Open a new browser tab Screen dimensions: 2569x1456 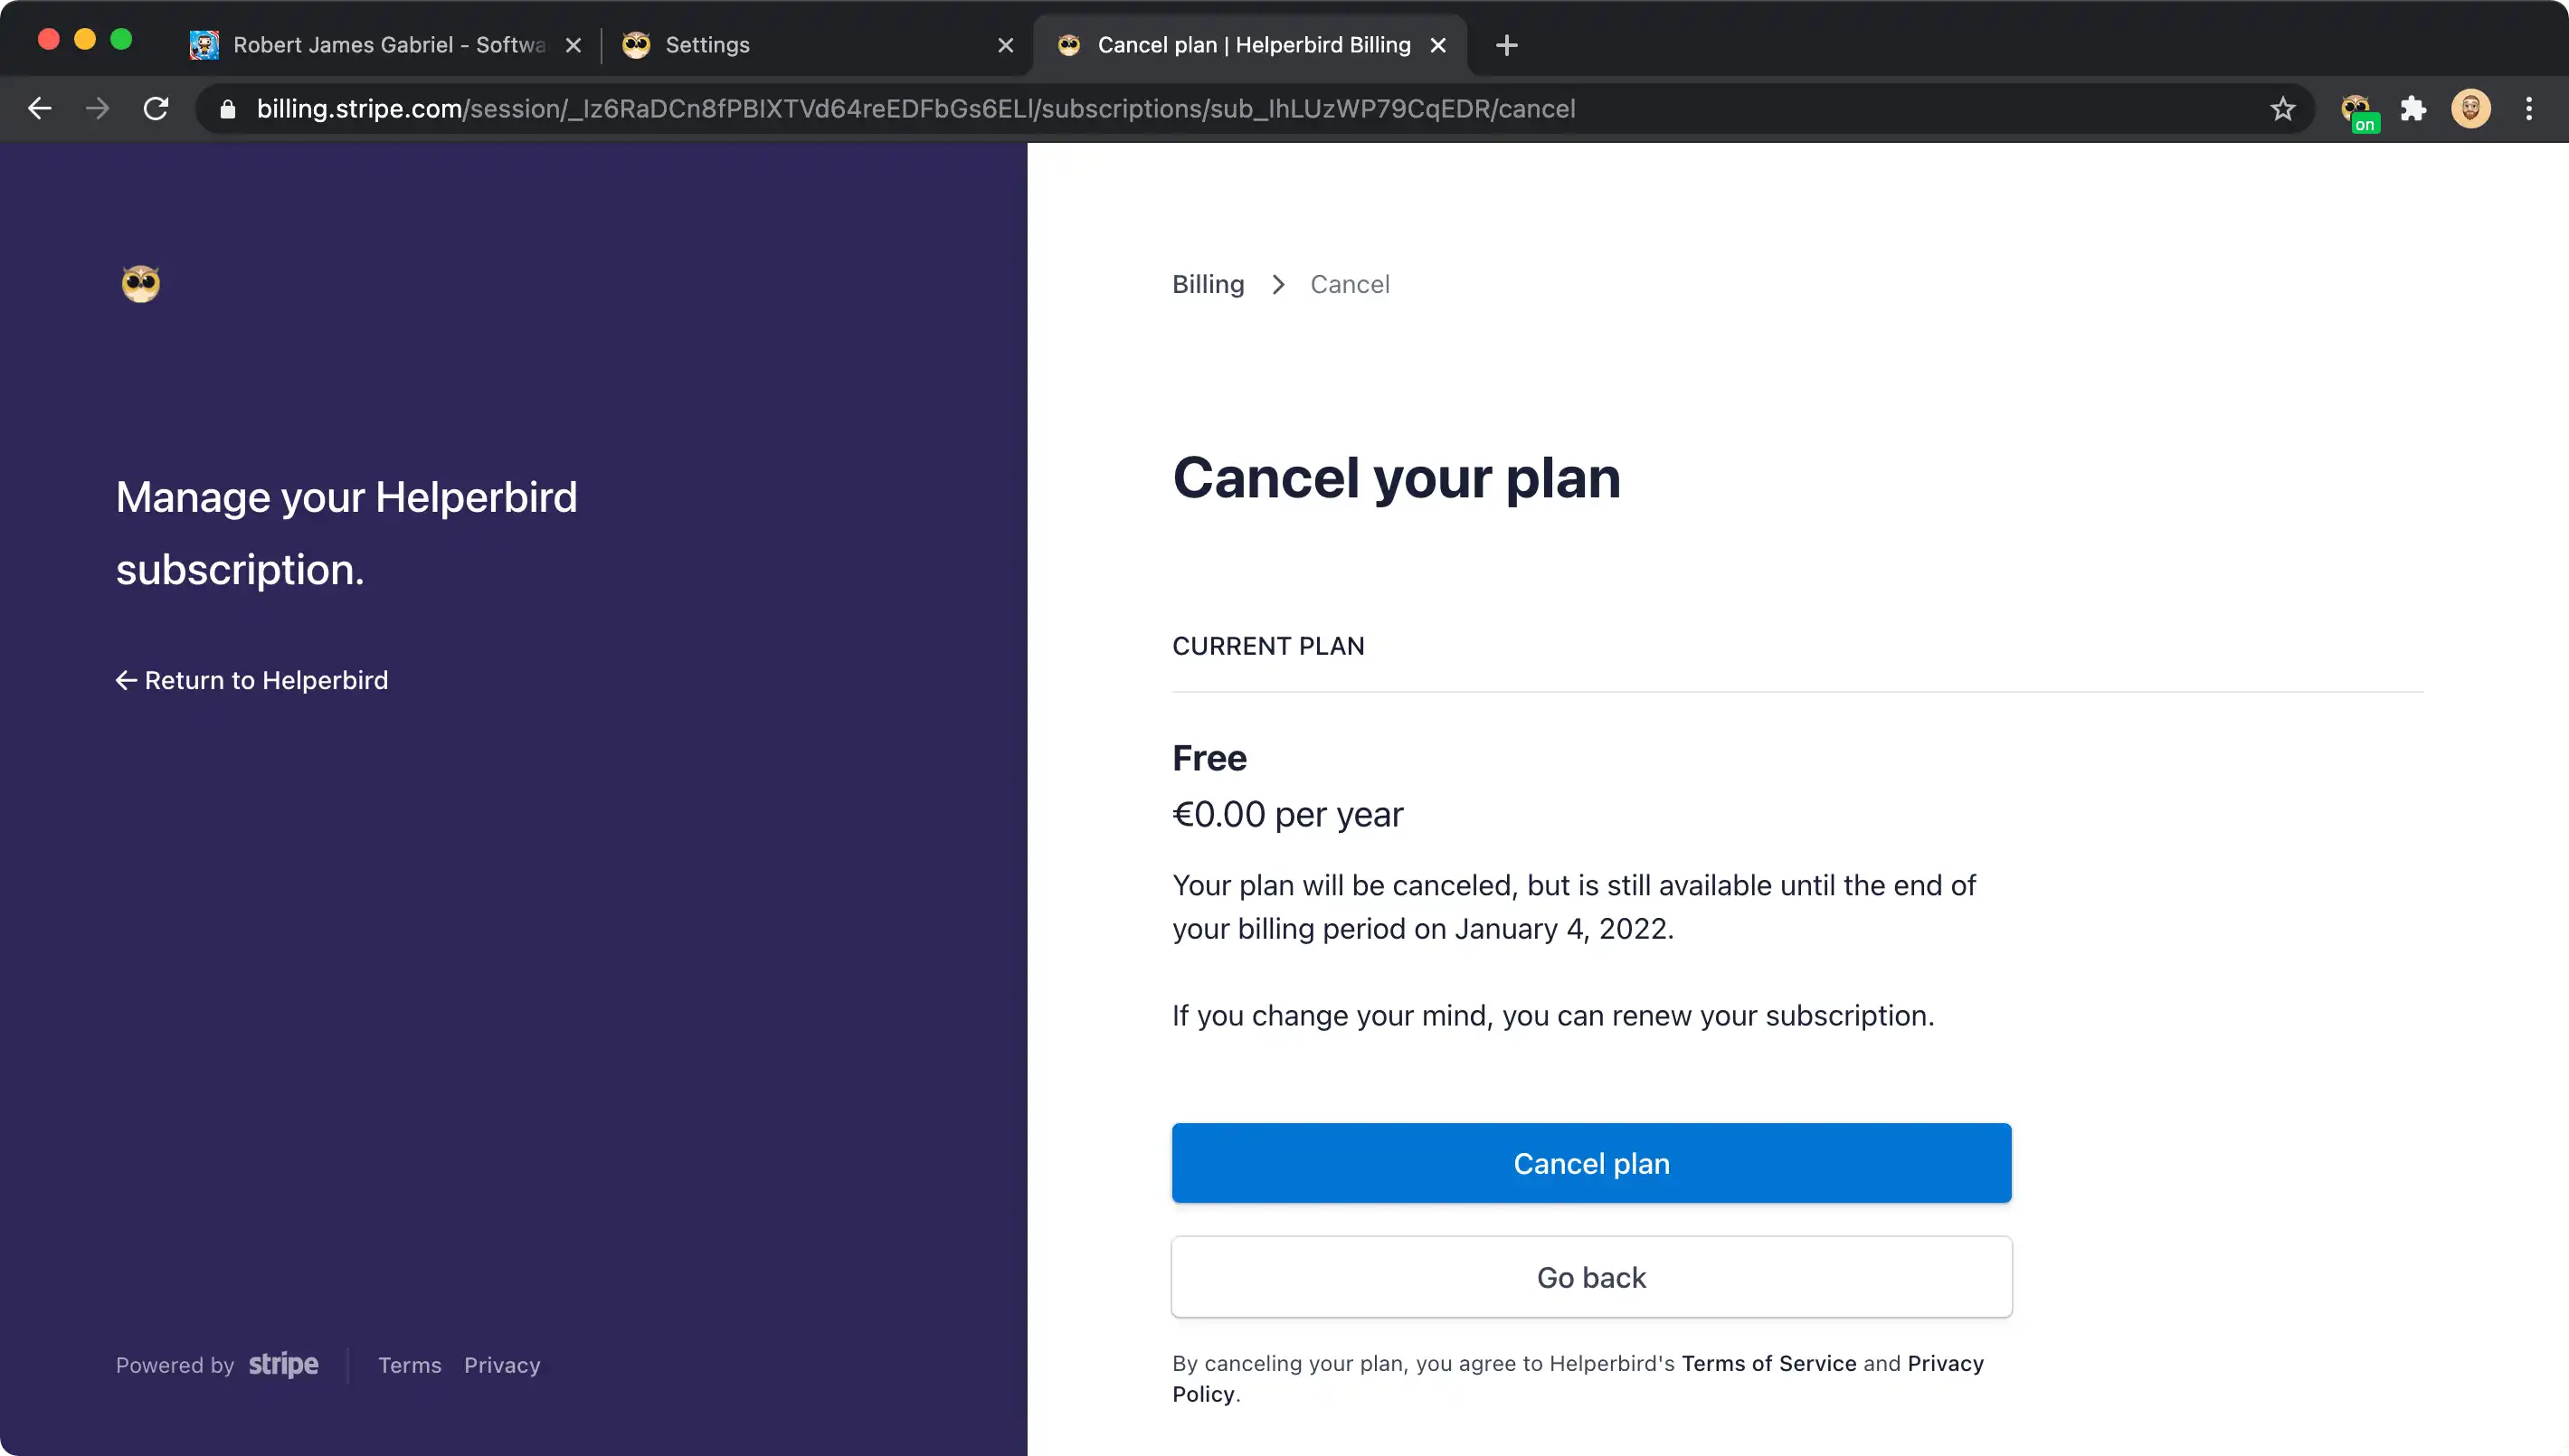point(1506,45)
